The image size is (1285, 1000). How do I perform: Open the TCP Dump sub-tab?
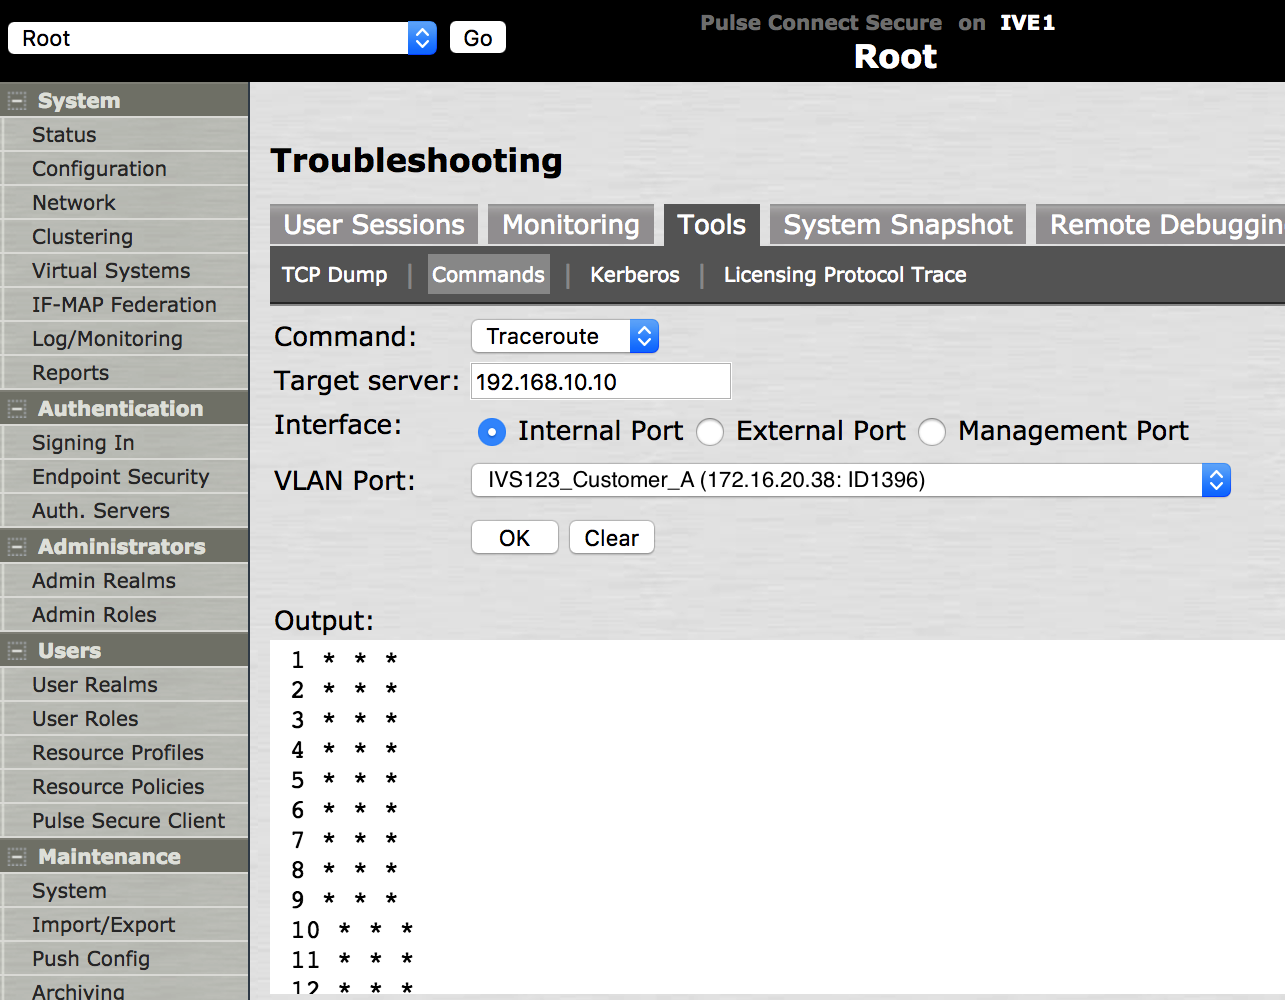pyautogui.click(x=334, y=275)
